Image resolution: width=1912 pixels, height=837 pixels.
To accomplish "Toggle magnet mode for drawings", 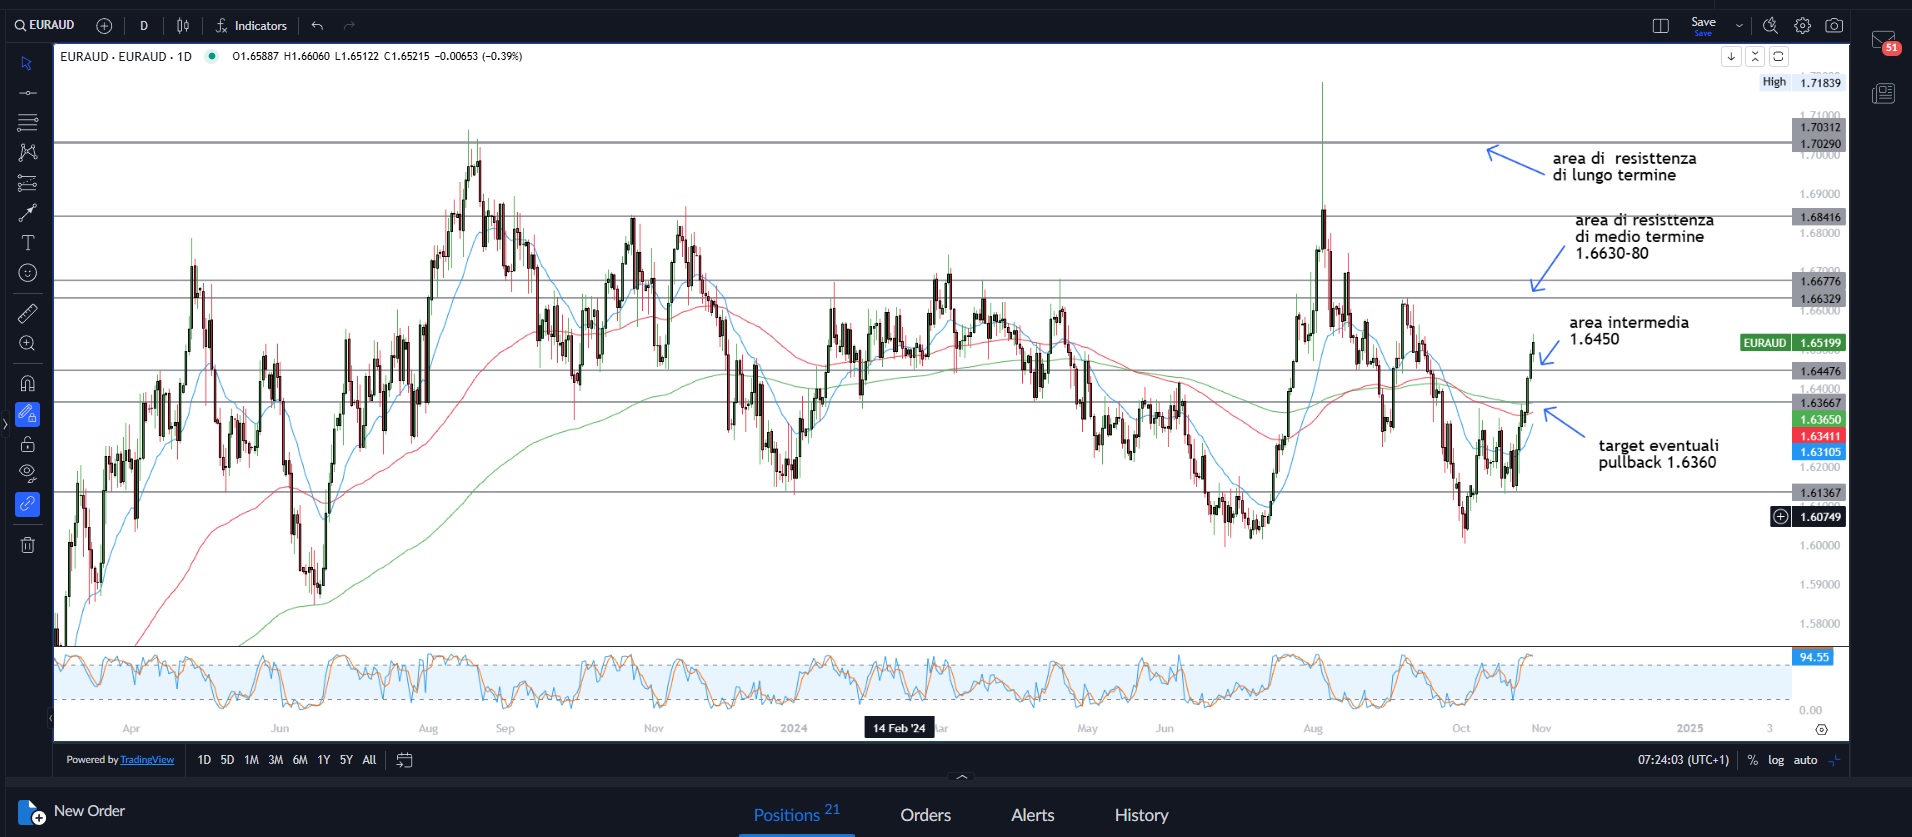I will pyautogui.click(x=27, y=383).
